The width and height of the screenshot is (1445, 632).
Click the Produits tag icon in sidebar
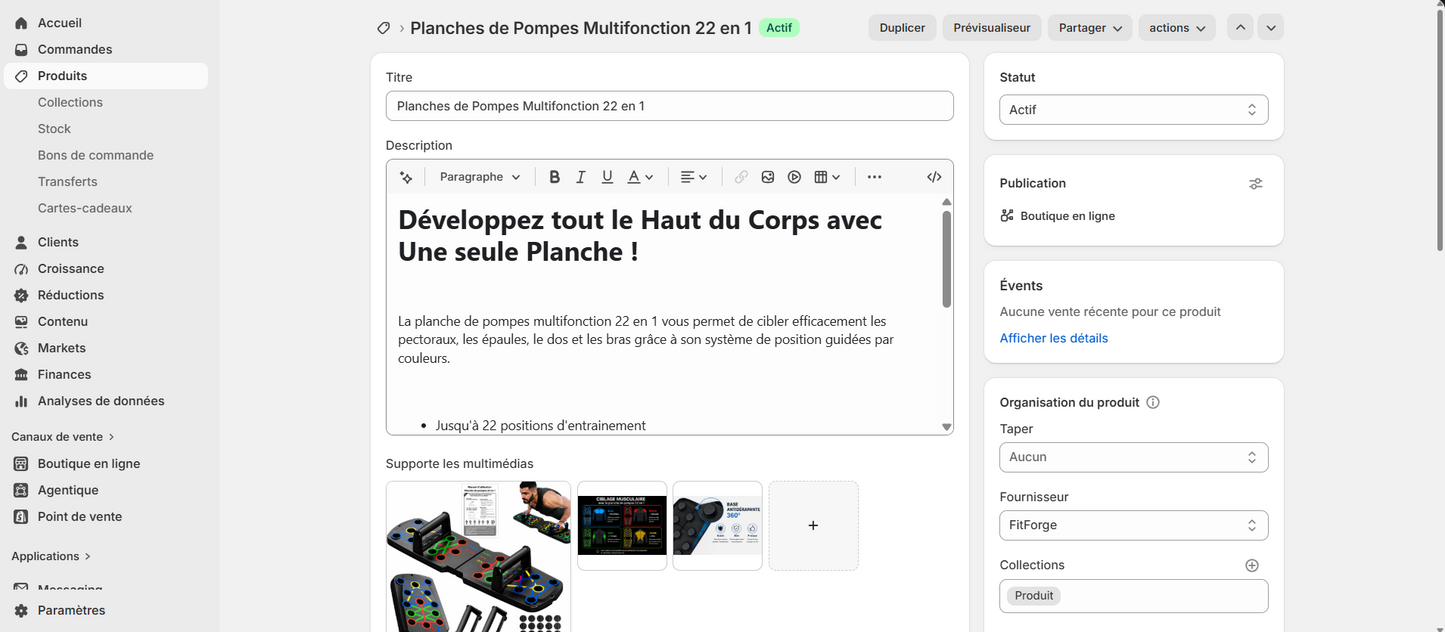point(21,76)
